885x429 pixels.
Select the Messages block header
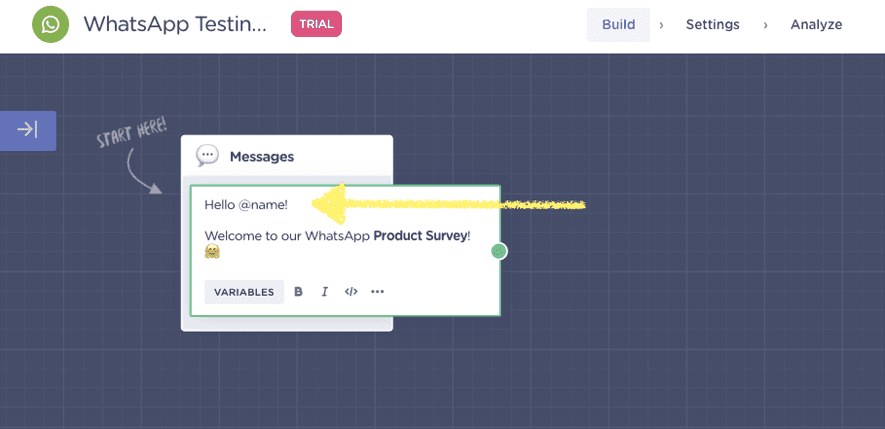[x=287, y=156]
